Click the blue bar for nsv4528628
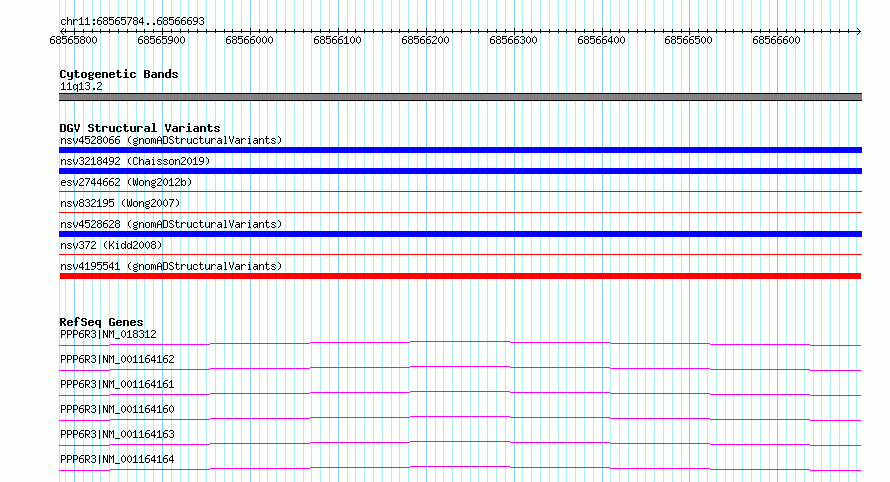 coord(460,234)
